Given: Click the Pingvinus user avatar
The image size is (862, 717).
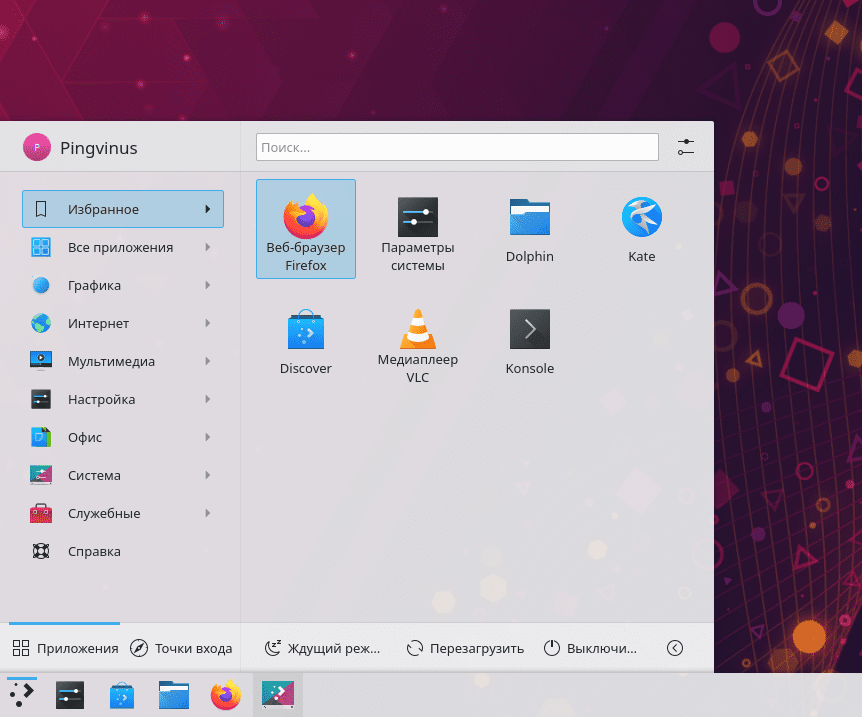Looking at the screenshot, I should [37, 148].
